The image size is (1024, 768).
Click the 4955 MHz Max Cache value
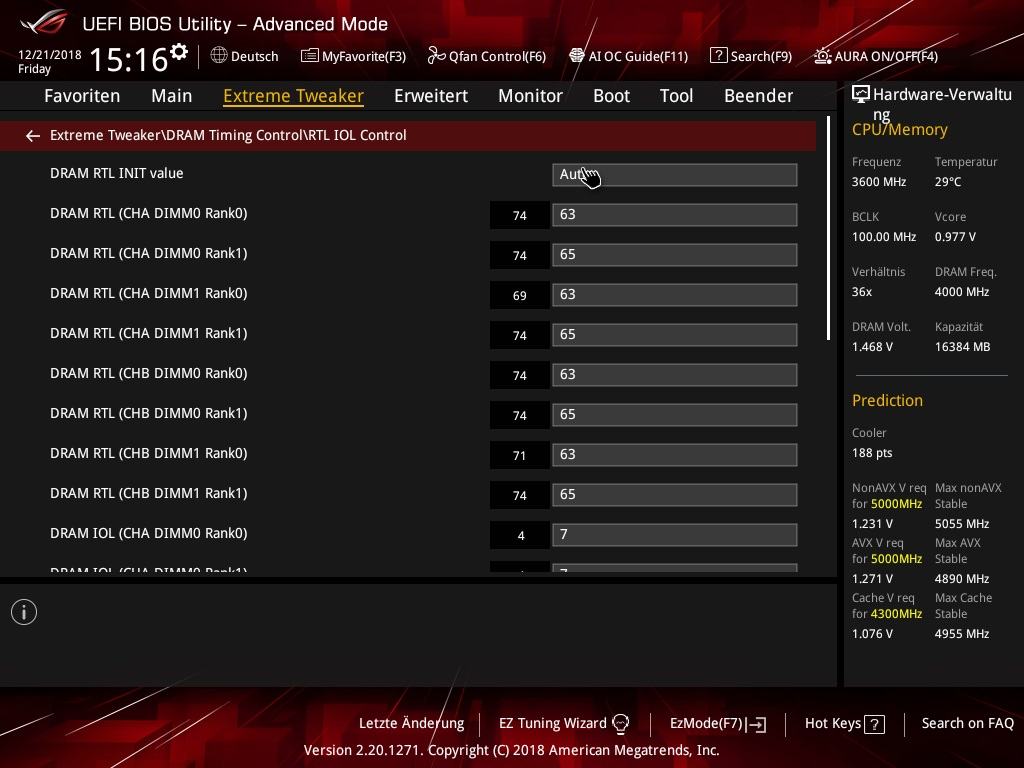click(962, 634)
